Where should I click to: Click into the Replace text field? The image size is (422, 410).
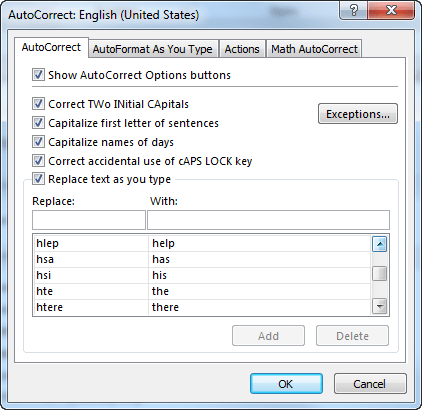point(89,220)
